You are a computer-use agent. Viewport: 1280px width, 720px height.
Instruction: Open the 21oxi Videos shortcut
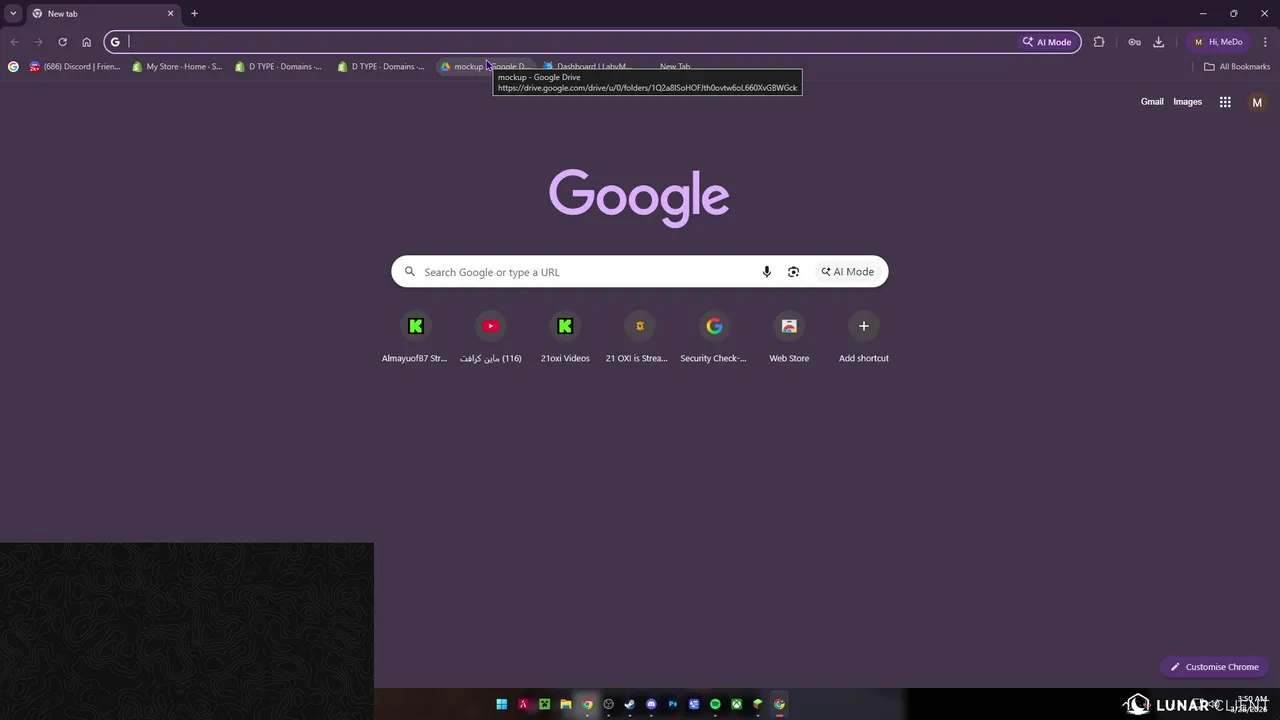click(x=565, y=338)
